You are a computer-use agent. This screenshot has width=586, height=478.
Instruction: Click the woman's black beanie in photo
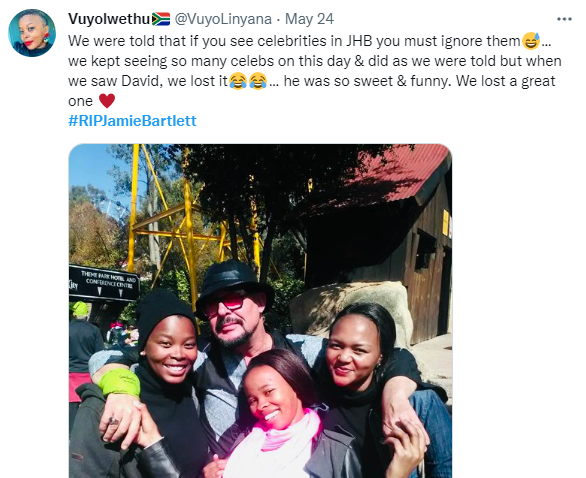tap(163, 314)
